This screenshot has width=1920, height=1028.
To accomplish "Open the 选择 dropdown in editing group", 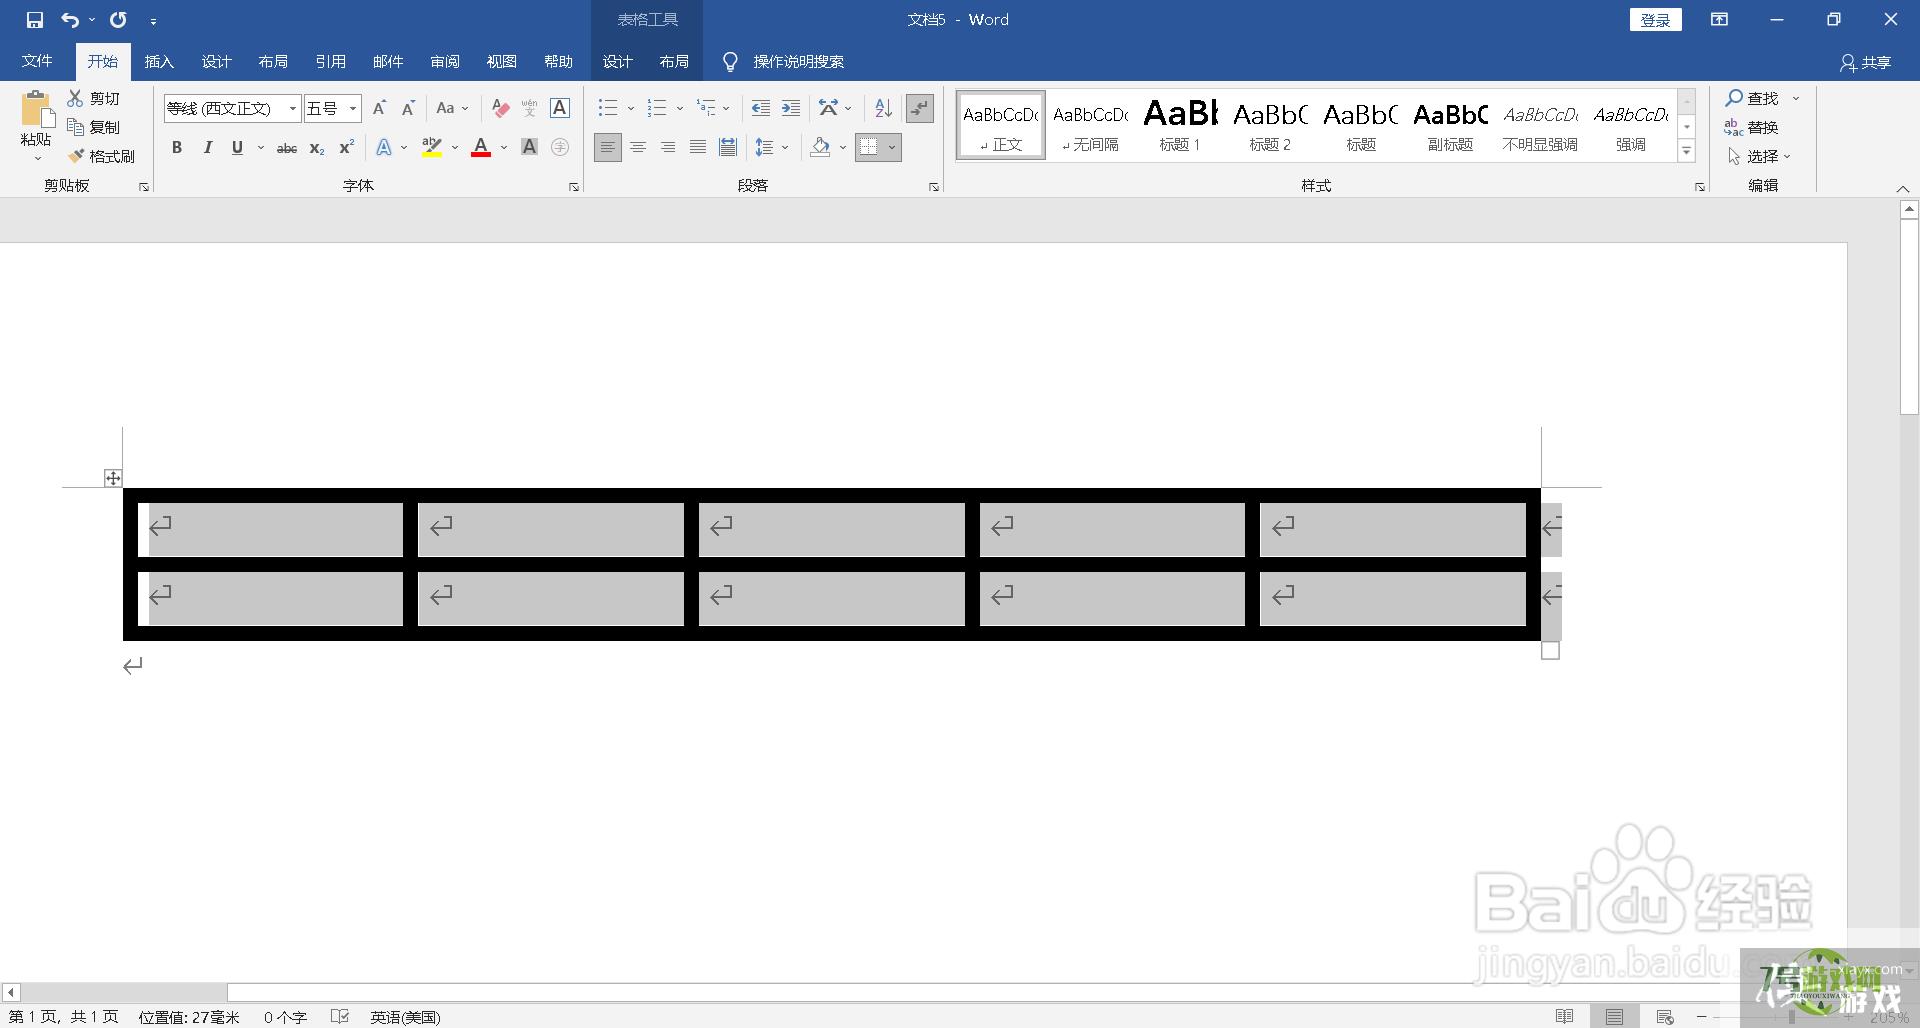I will click(1759, 156).
